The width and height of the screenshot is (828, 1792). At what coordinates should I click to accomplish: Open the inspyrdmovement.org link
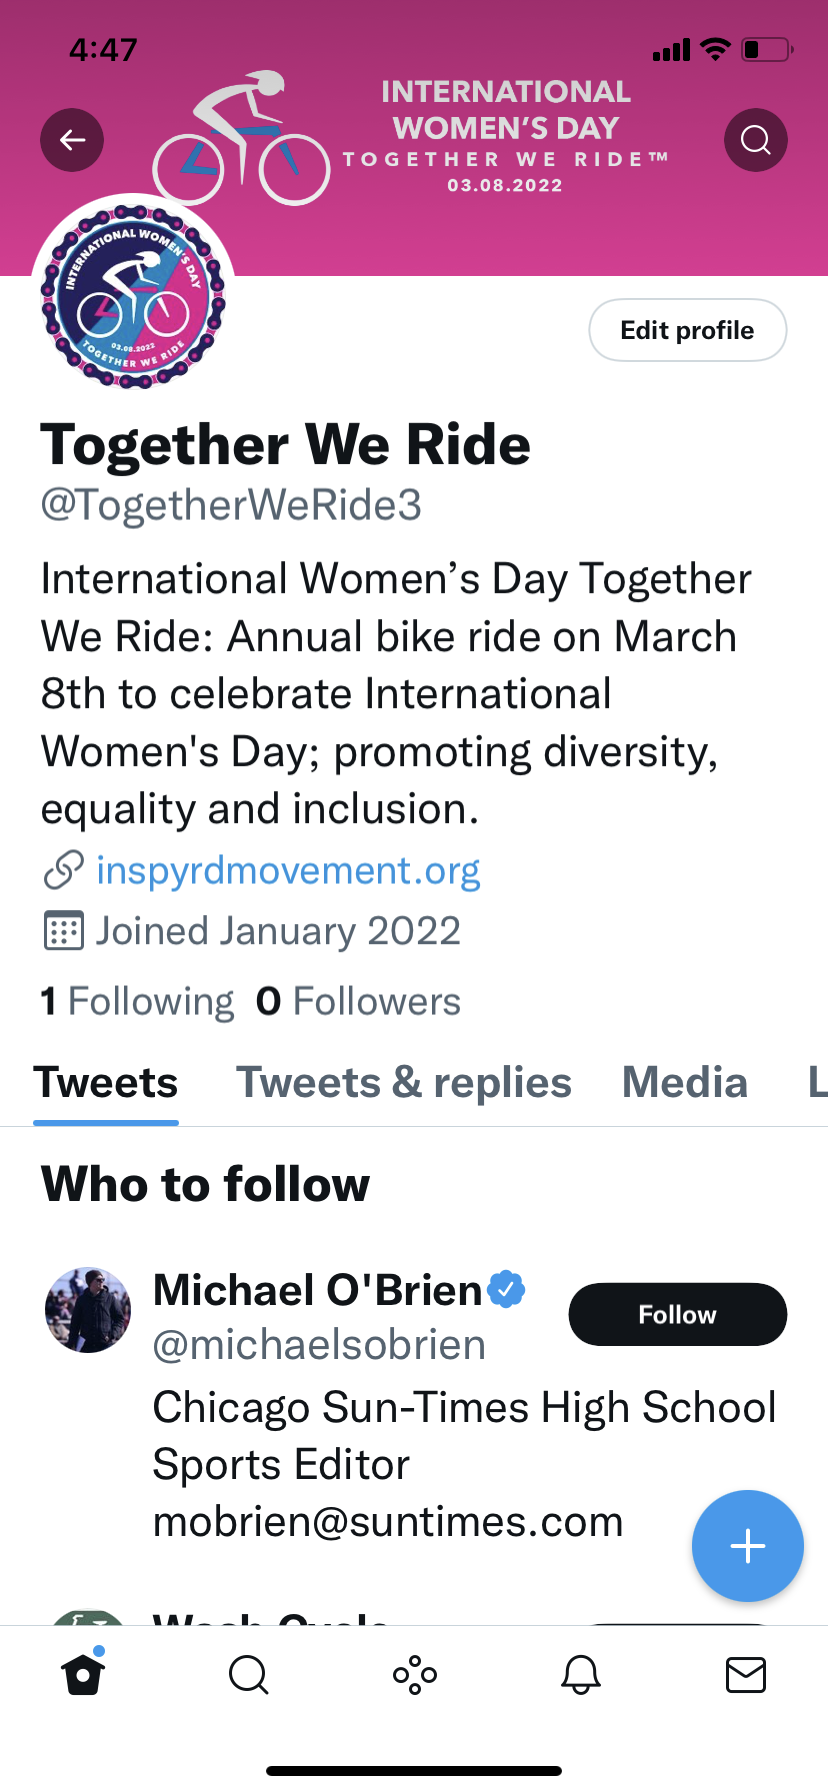[288, 871]
